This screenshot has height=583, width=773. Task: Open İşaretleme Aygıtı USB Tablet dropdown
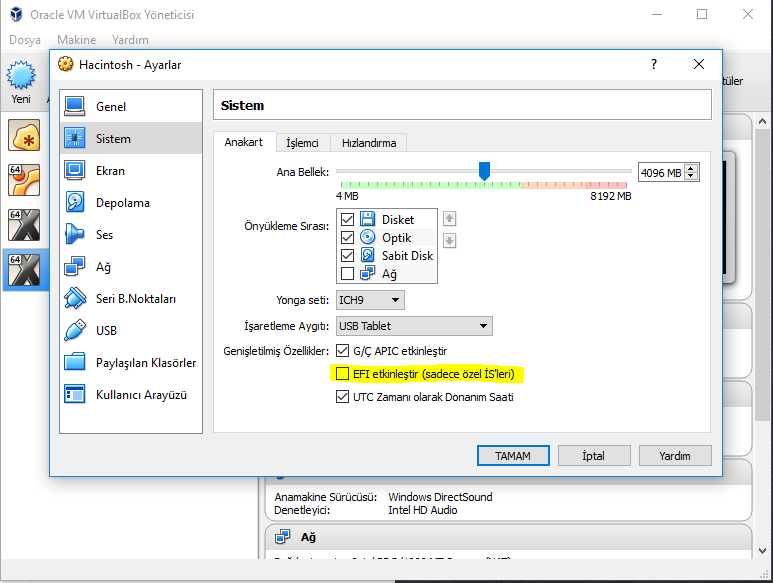tap(414, 326)
